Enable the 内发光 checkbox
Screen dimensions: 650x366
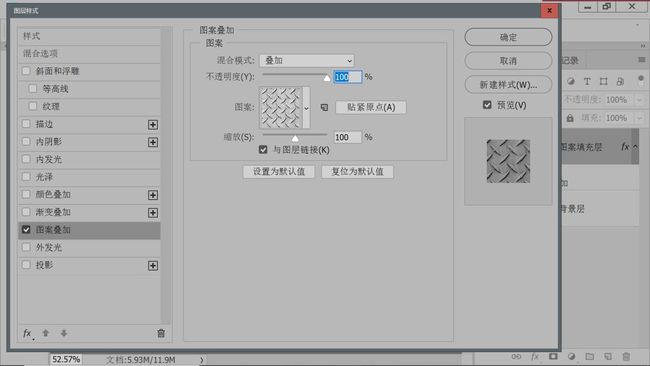[x=26, y=159]
